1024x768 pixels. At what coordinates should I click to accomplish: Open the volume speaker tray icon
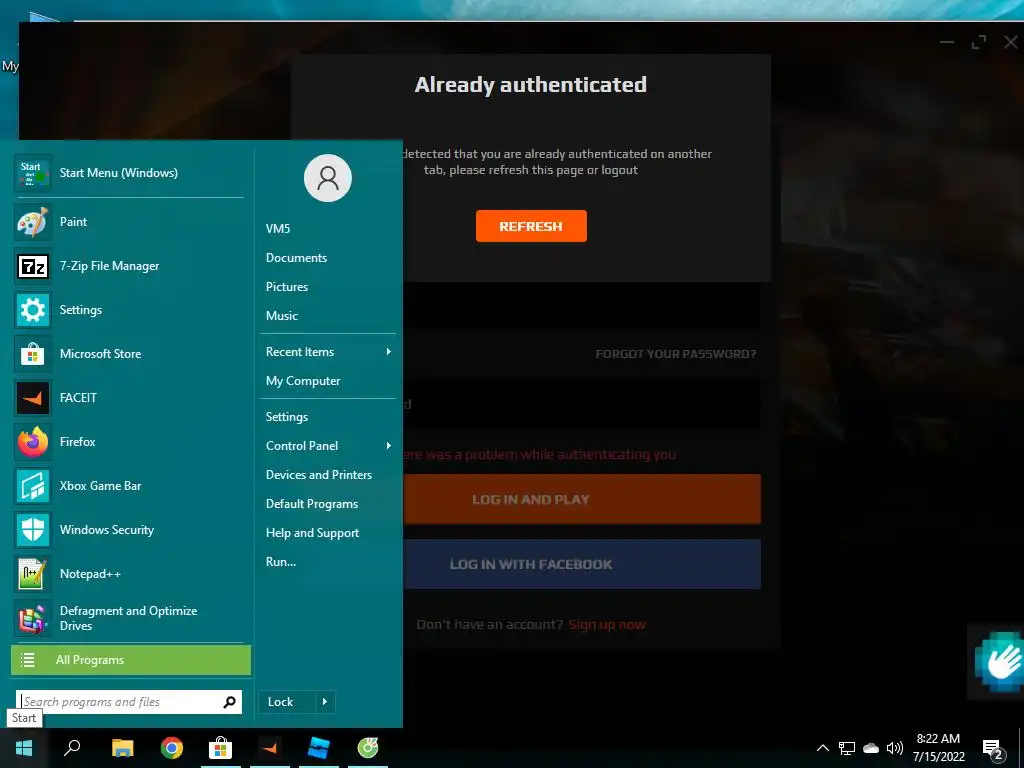(x=895, y=748)
